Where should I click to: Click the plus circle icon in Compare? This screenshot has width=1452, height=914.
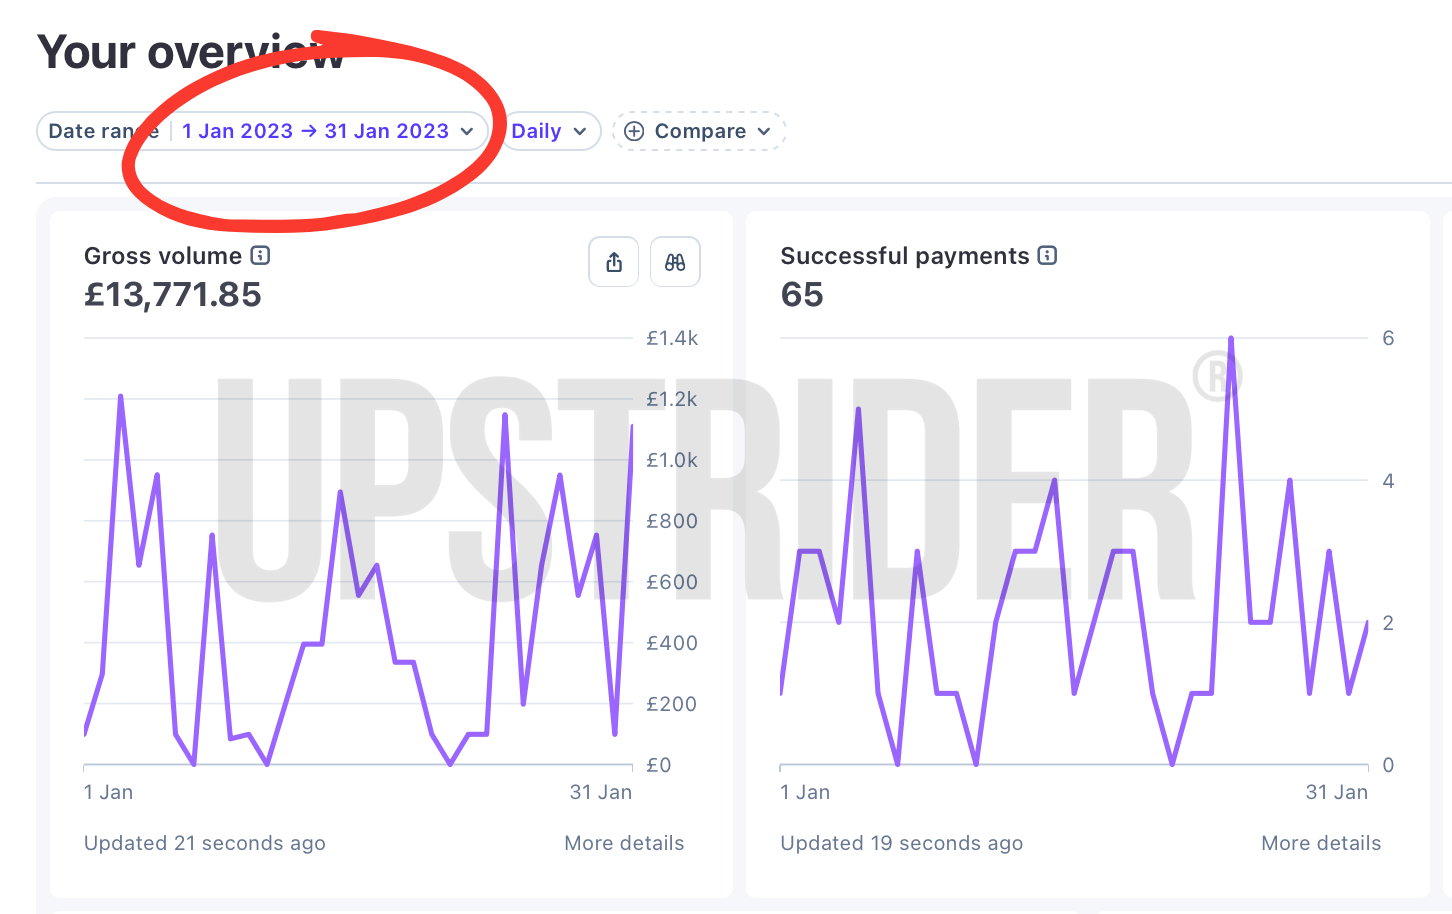click(634, 131)
